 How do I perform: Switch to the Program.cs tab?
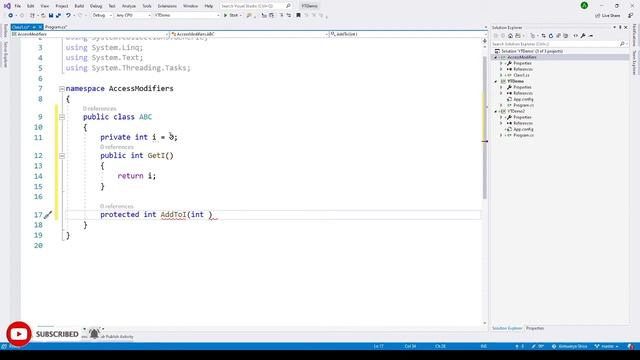click(x=56, y=27)
